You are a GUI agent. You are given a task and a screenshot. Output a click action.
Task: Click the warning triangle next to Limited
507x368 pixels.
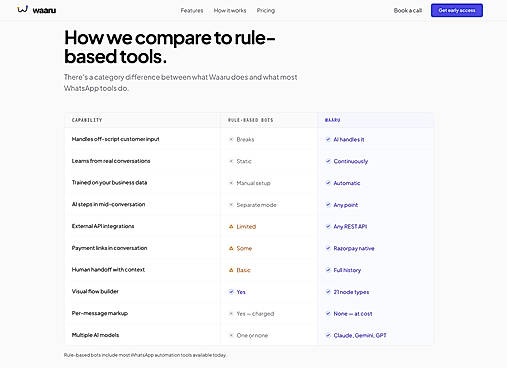pyautogui.click(x=231, y=227)
